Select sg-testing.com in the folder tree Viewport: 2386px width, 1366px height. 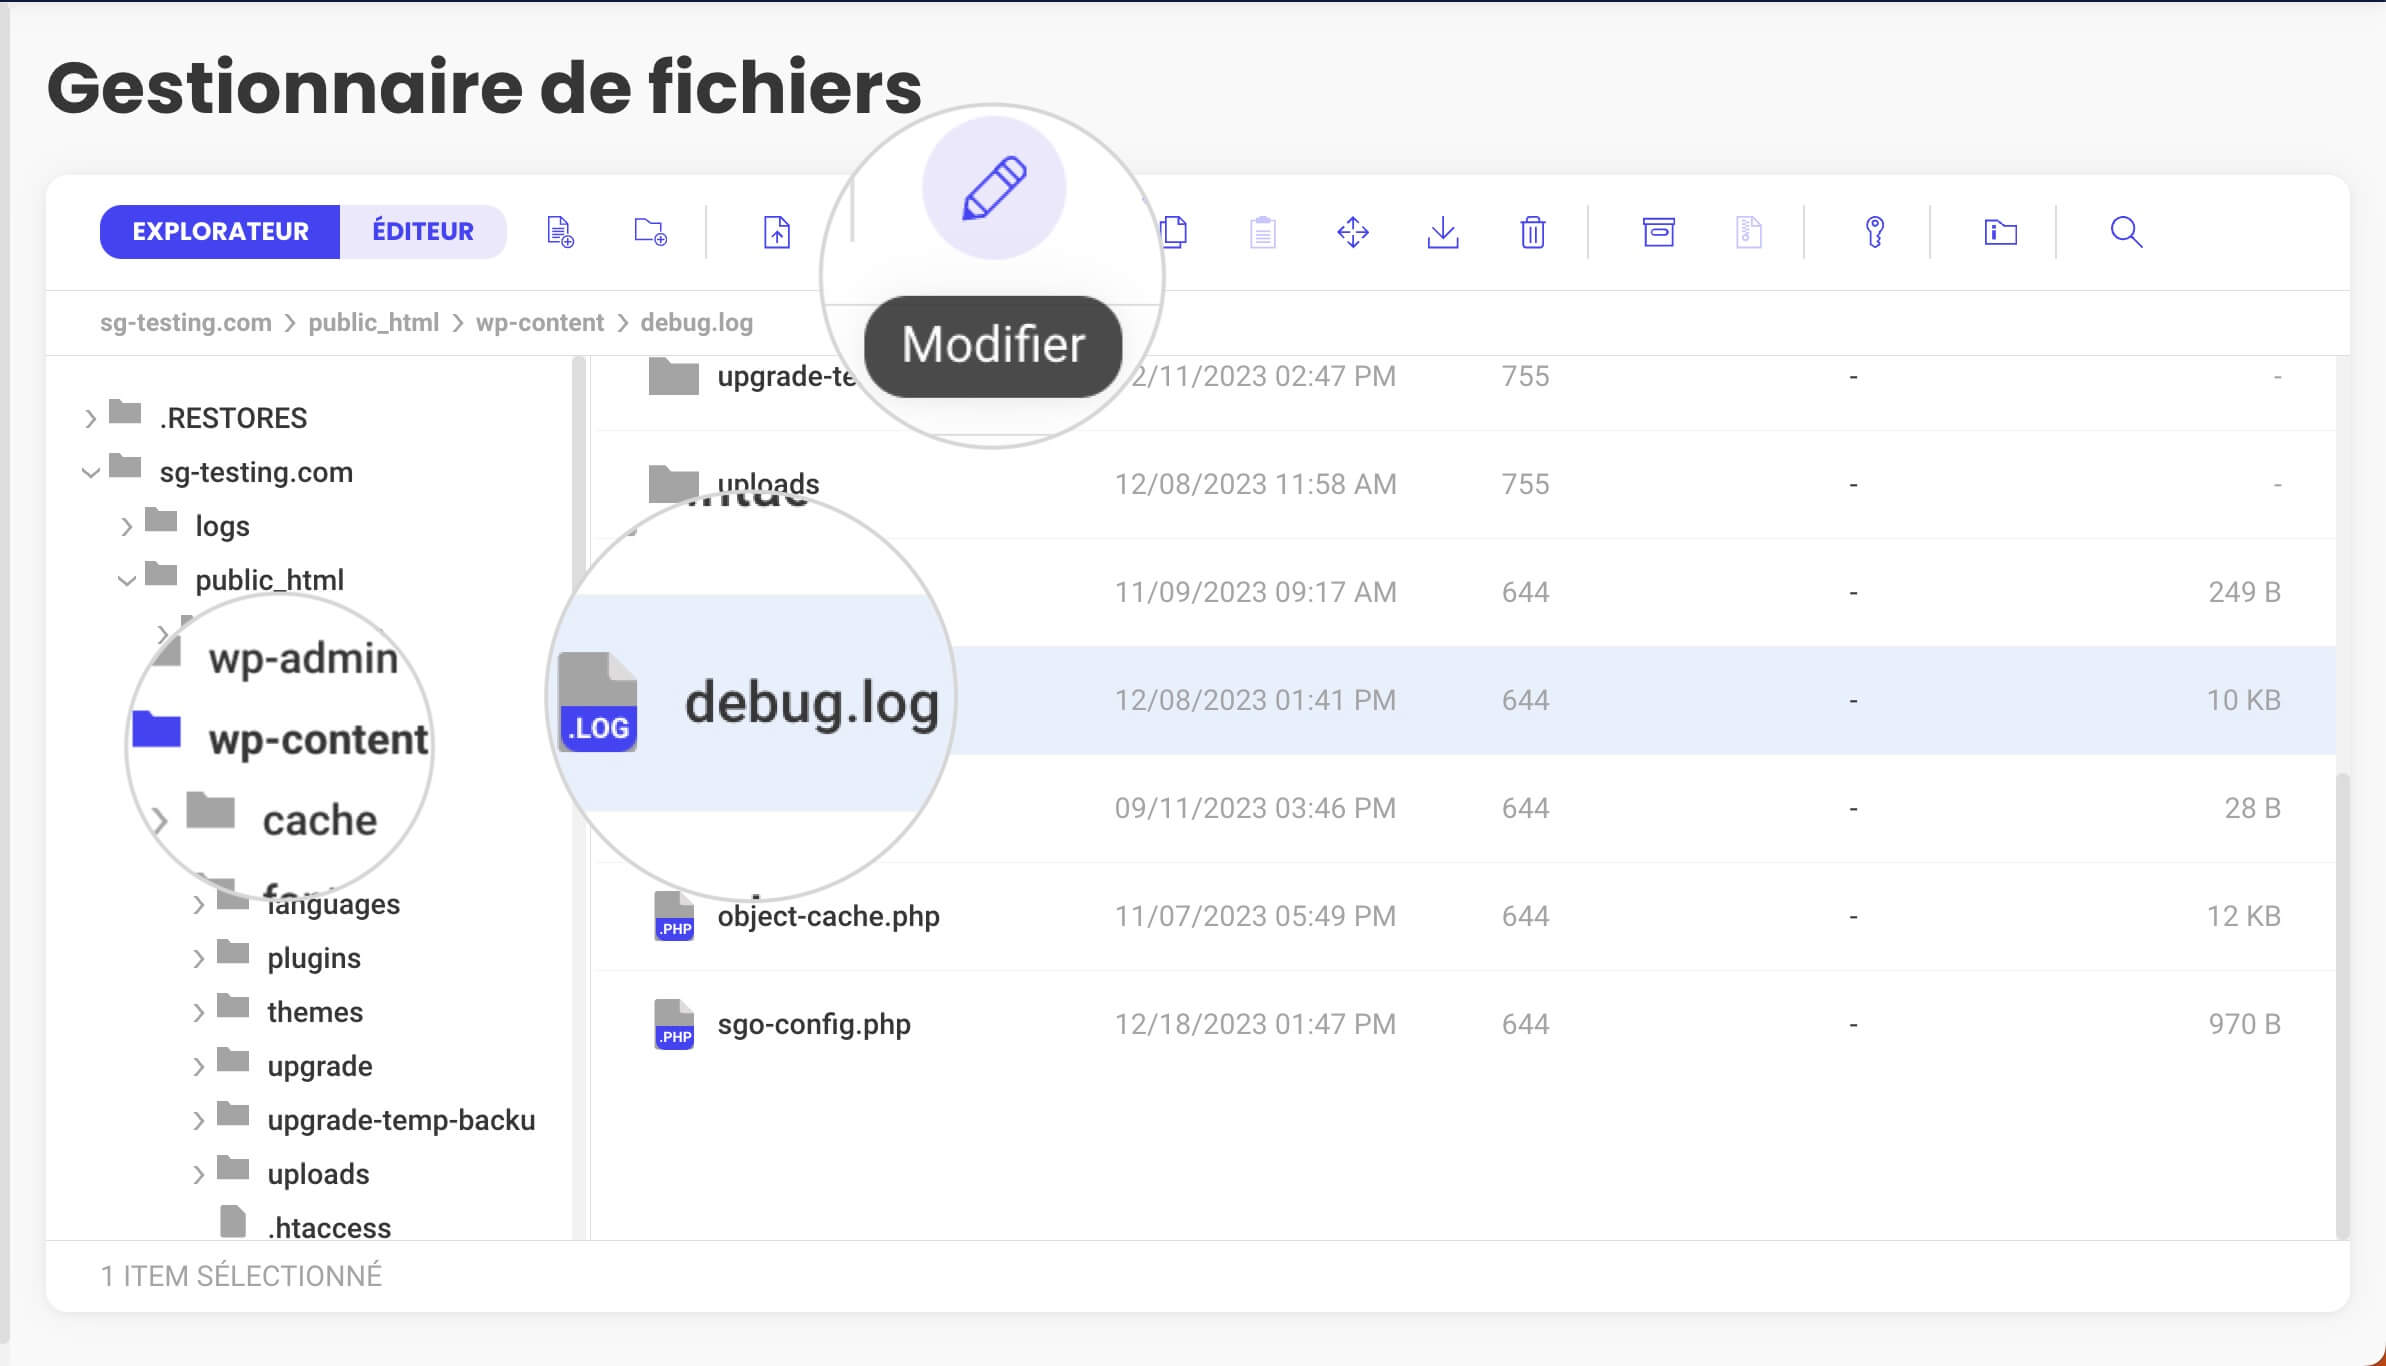[256, 472]
